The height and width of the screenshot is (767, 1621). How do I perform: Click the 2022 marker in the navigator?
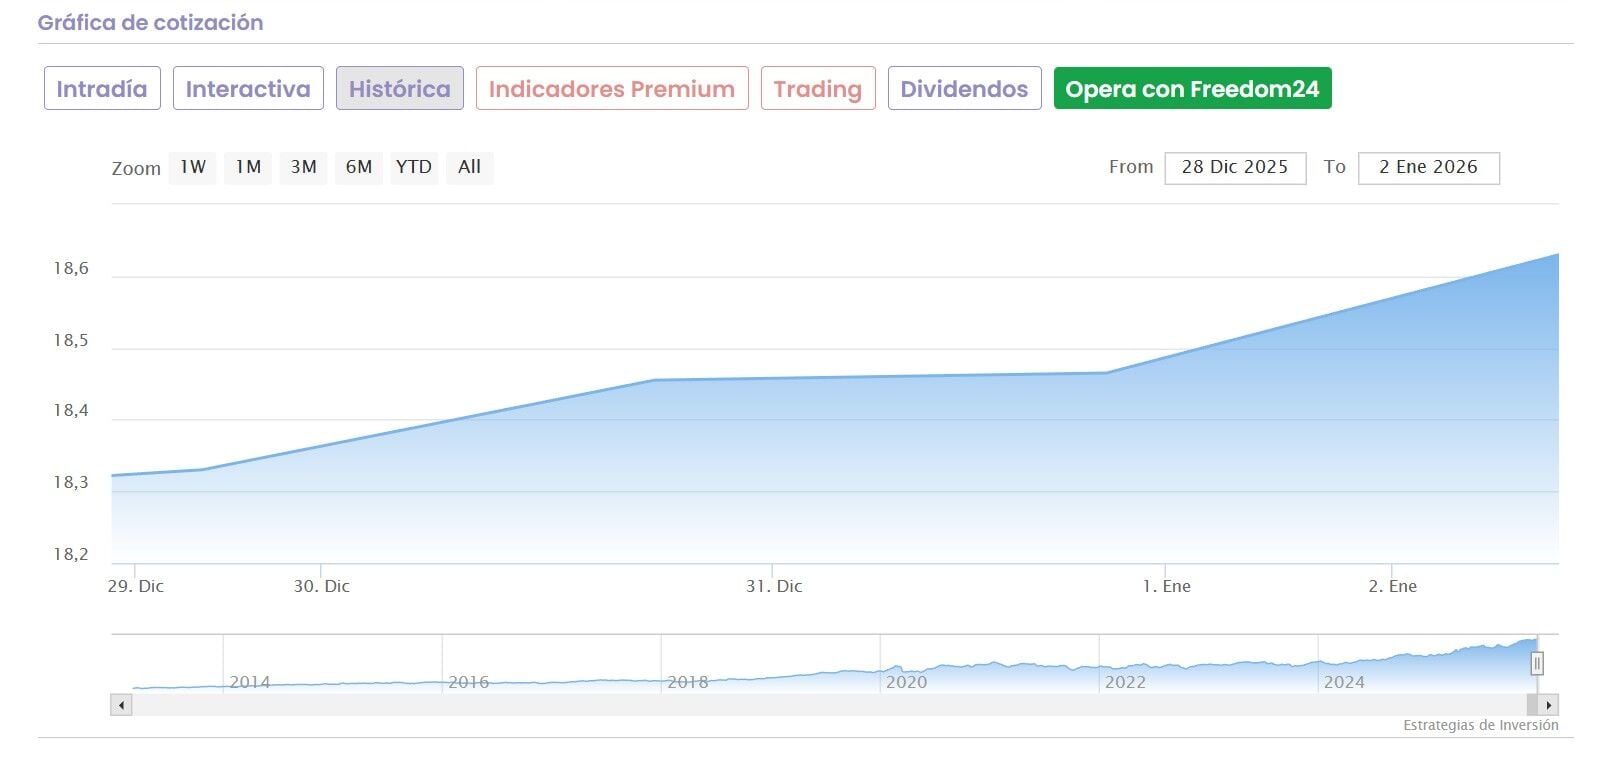(1125, 682)
